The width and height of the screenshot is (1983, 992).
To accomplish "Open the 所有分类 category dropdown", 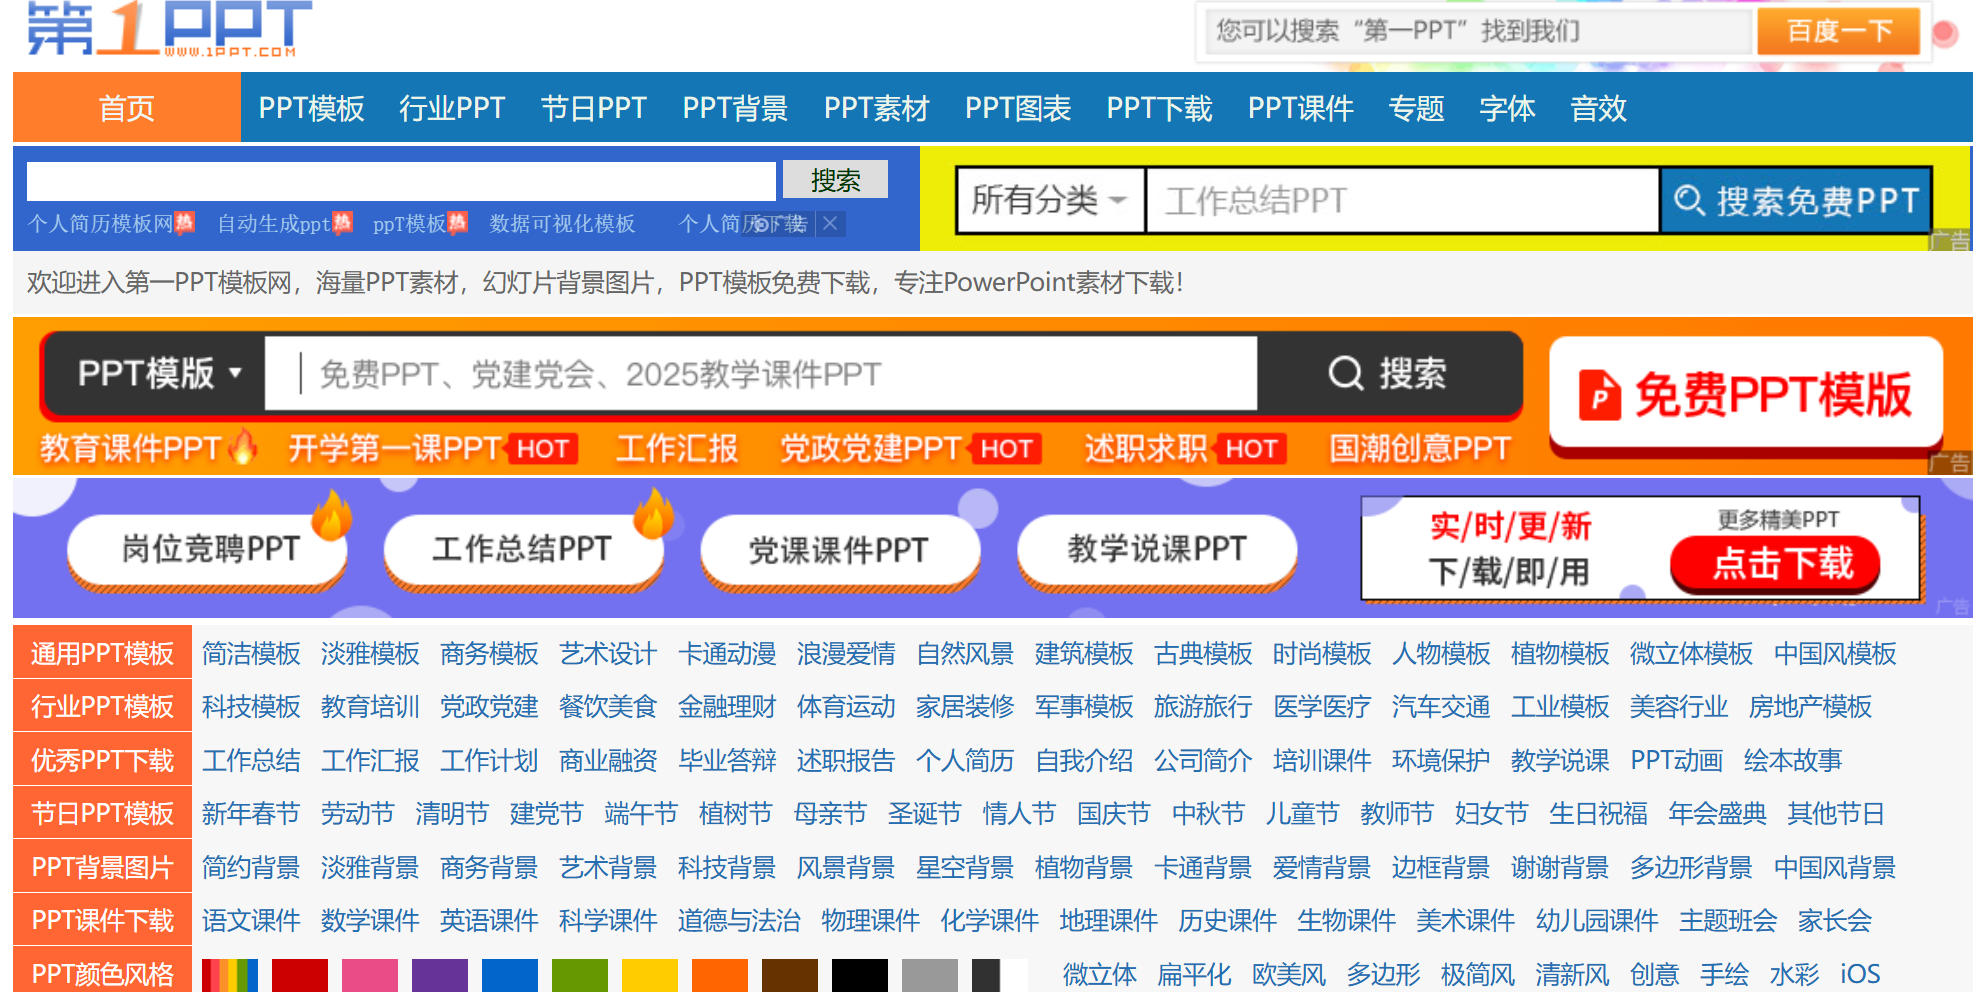I will (x=1049, y=200).
